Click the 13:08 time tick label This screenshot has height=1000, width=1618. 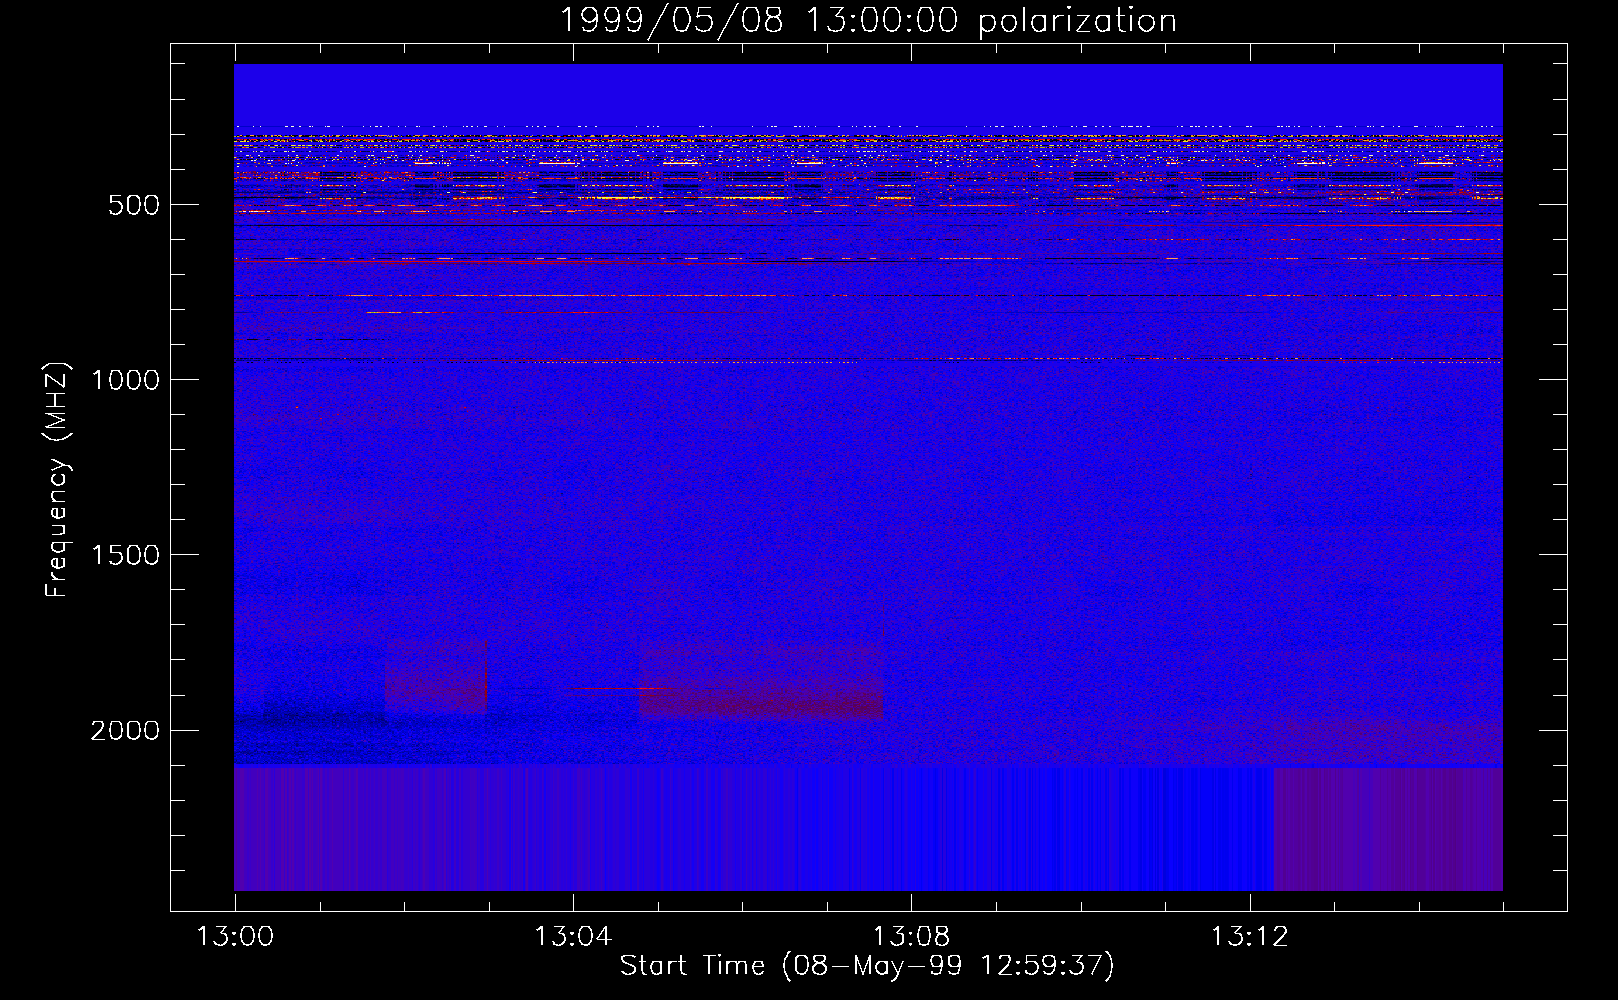(911, 937)
